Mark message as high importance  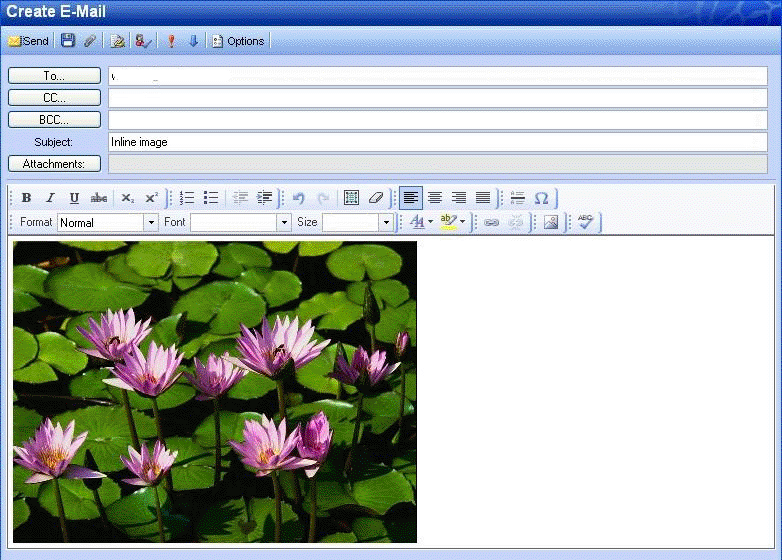[x=171, y=41]
